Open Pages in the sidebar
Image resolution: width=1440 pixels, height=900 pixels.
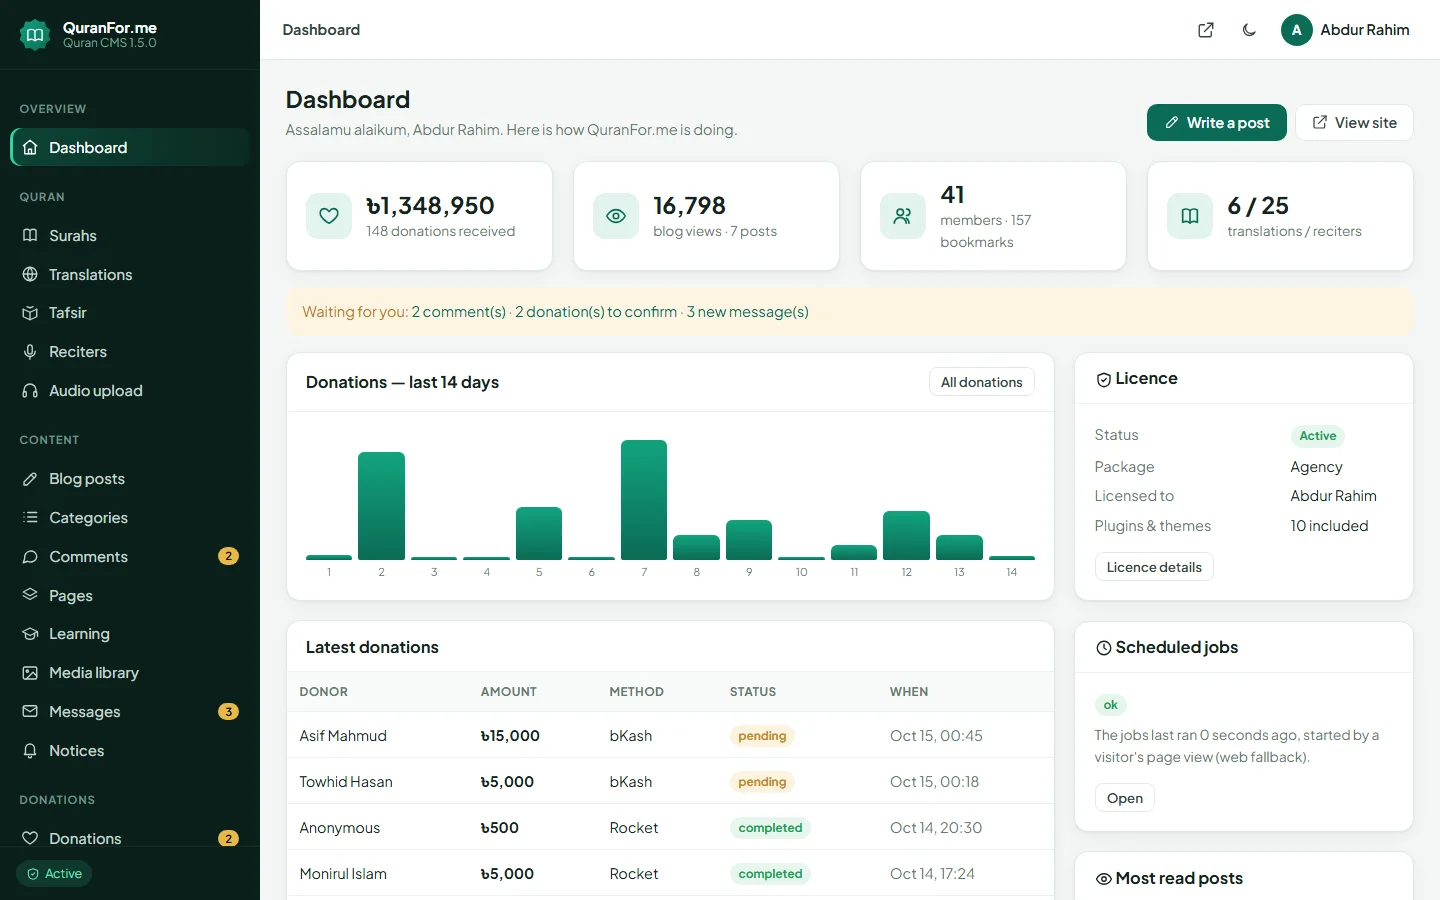pyautogui.click(x=130, y=596)
